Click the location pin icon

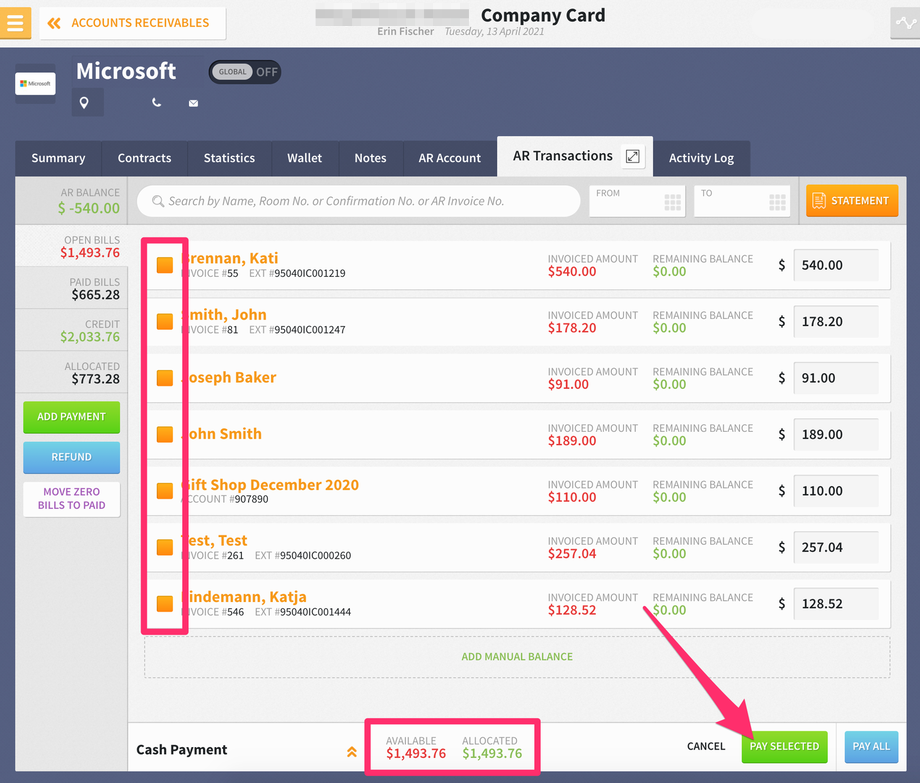click(84, 103)
